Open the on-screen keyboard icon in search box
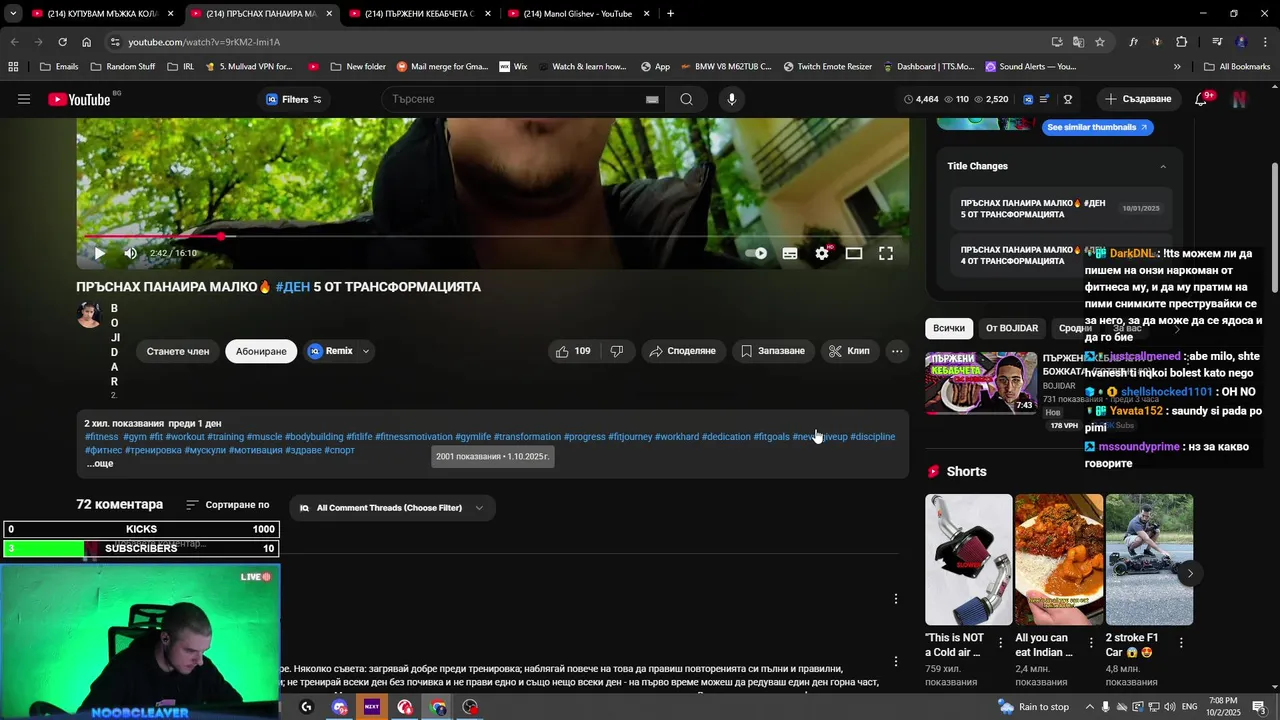The width and height of the screenshot is (1280, 720). pos(652,99)
